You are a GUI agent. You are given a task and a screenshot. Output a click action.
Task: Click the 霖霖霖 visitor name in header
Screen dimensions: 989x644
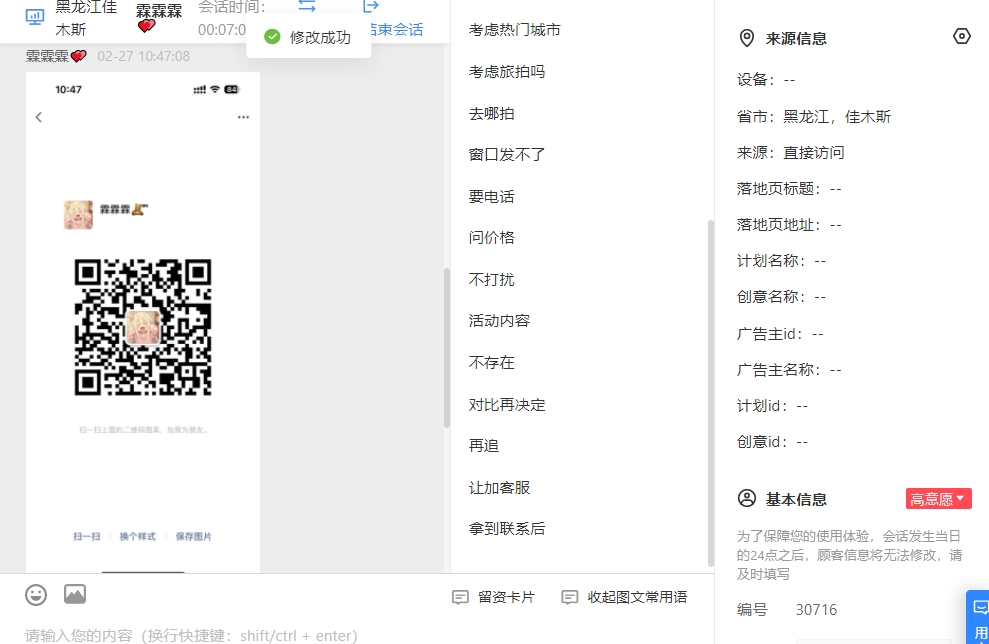[x=159, y=18]
